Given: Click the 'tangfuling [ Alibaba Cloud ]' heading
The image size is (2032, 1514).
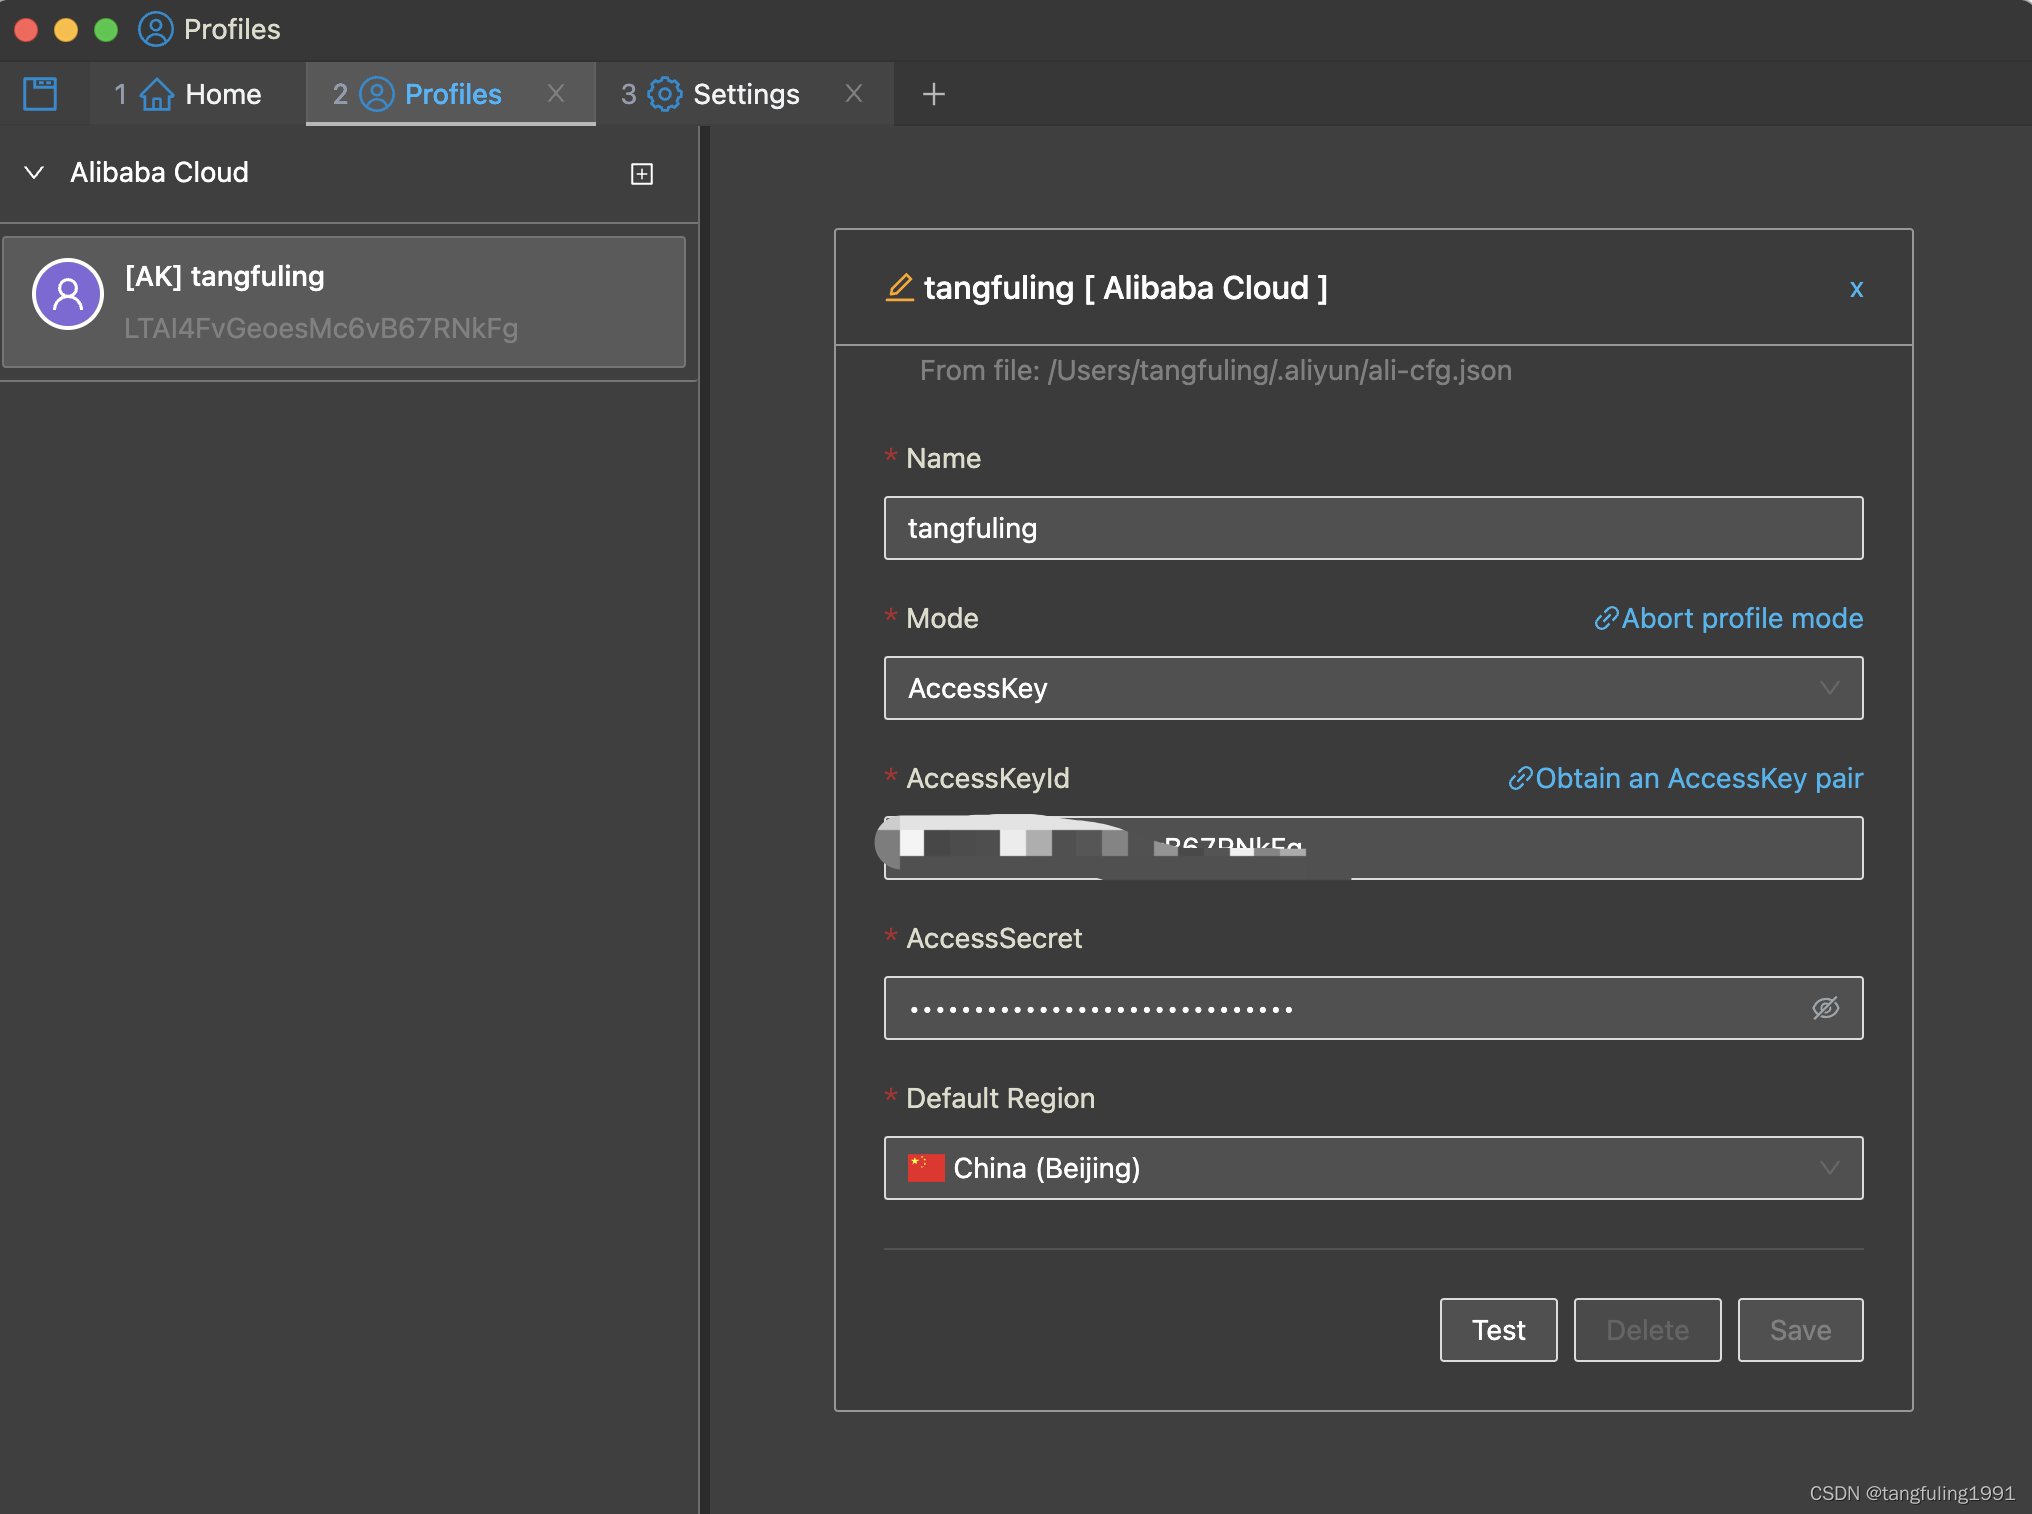Looking at the screenshot, I should pyautogui.click(x=1125, y=288).
